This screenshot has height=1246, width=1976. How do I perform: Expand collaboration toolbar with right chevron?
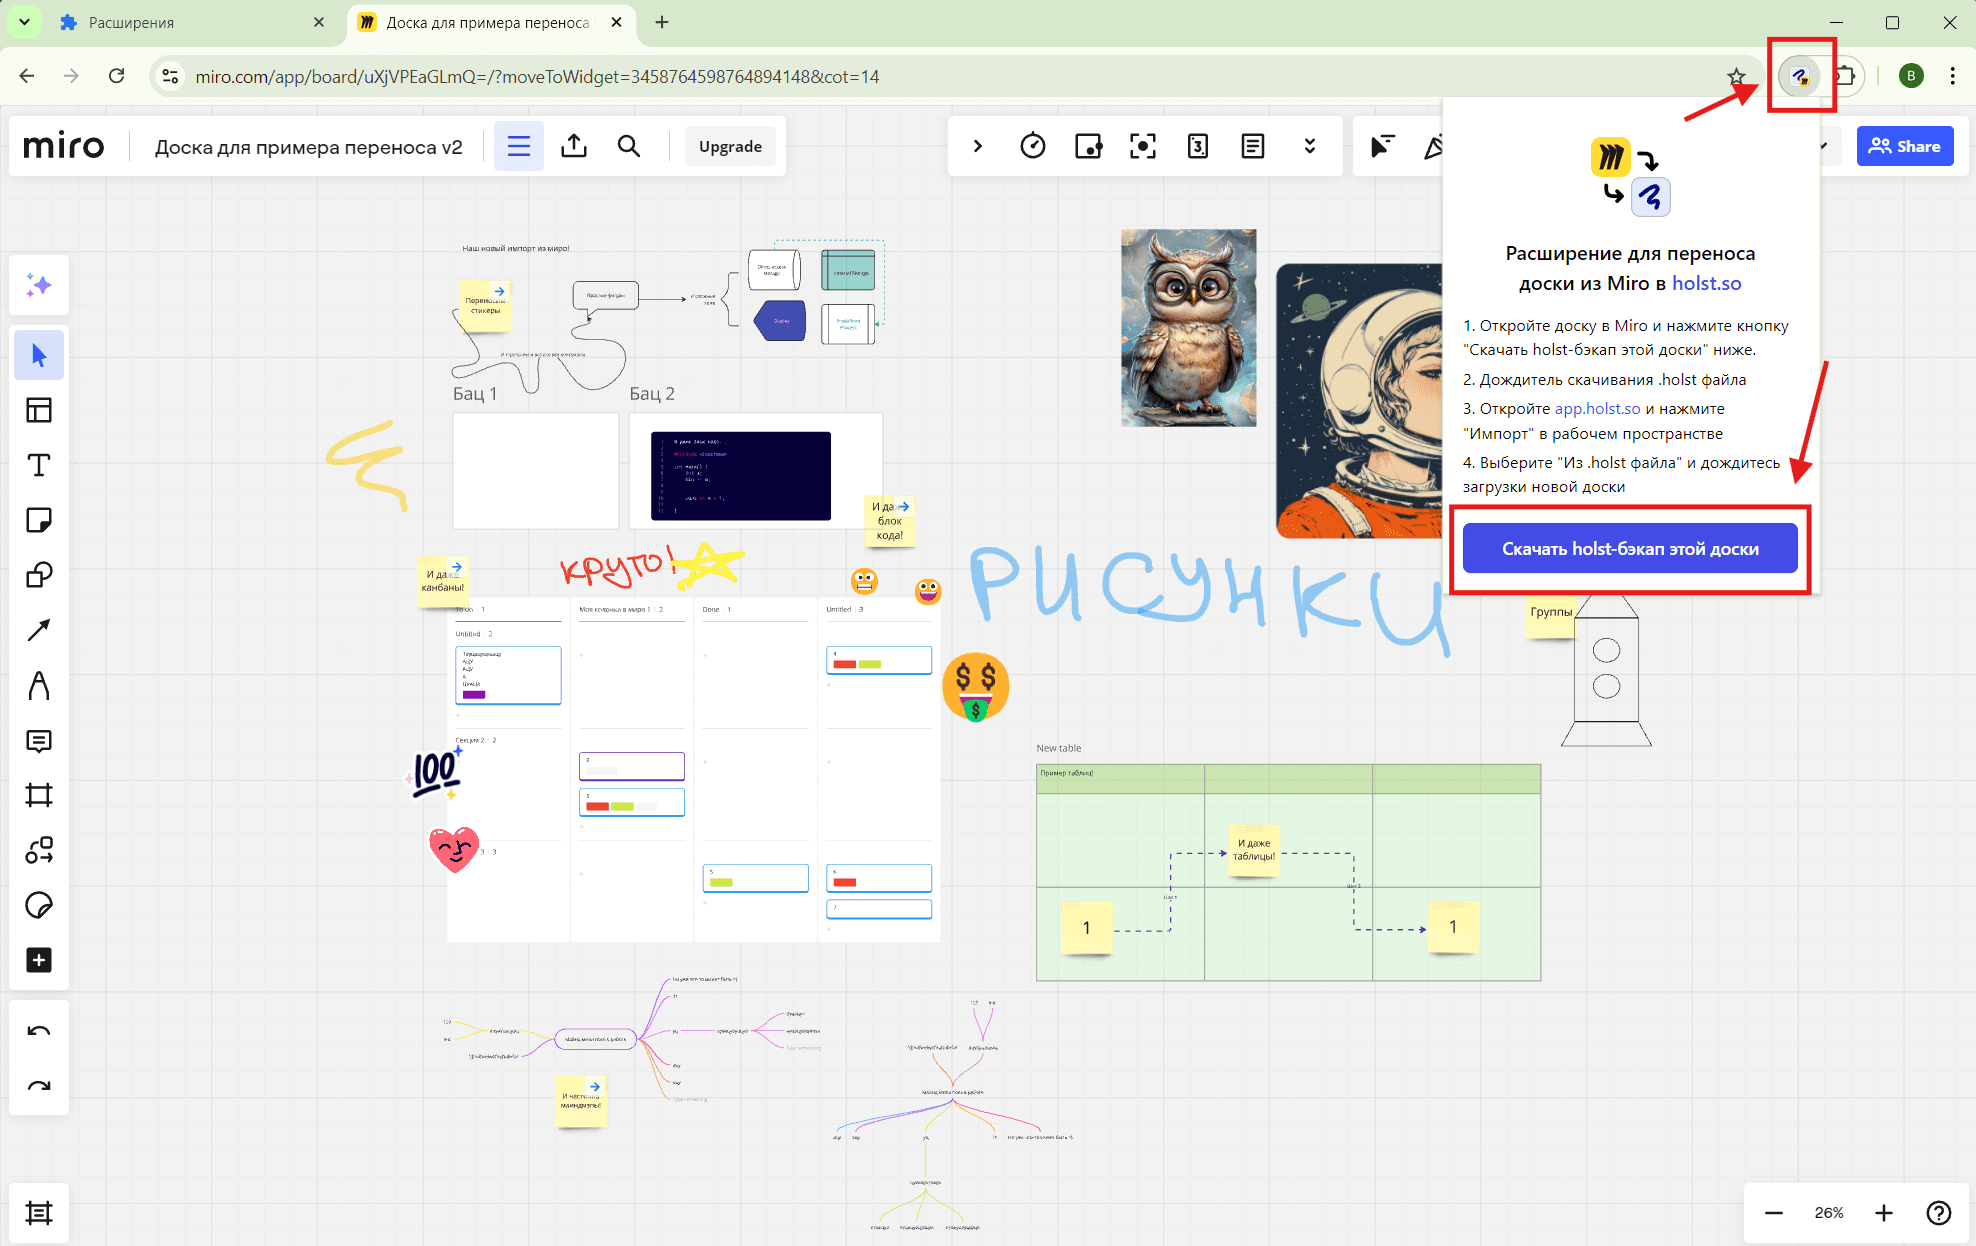978,146
